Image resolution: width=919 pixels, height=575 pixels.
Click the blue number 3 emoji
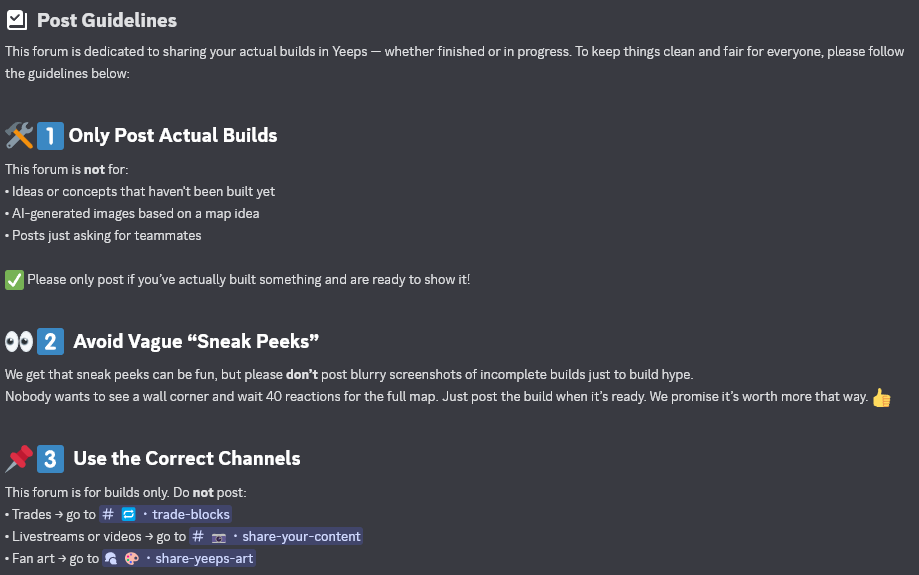coord(50,459)
